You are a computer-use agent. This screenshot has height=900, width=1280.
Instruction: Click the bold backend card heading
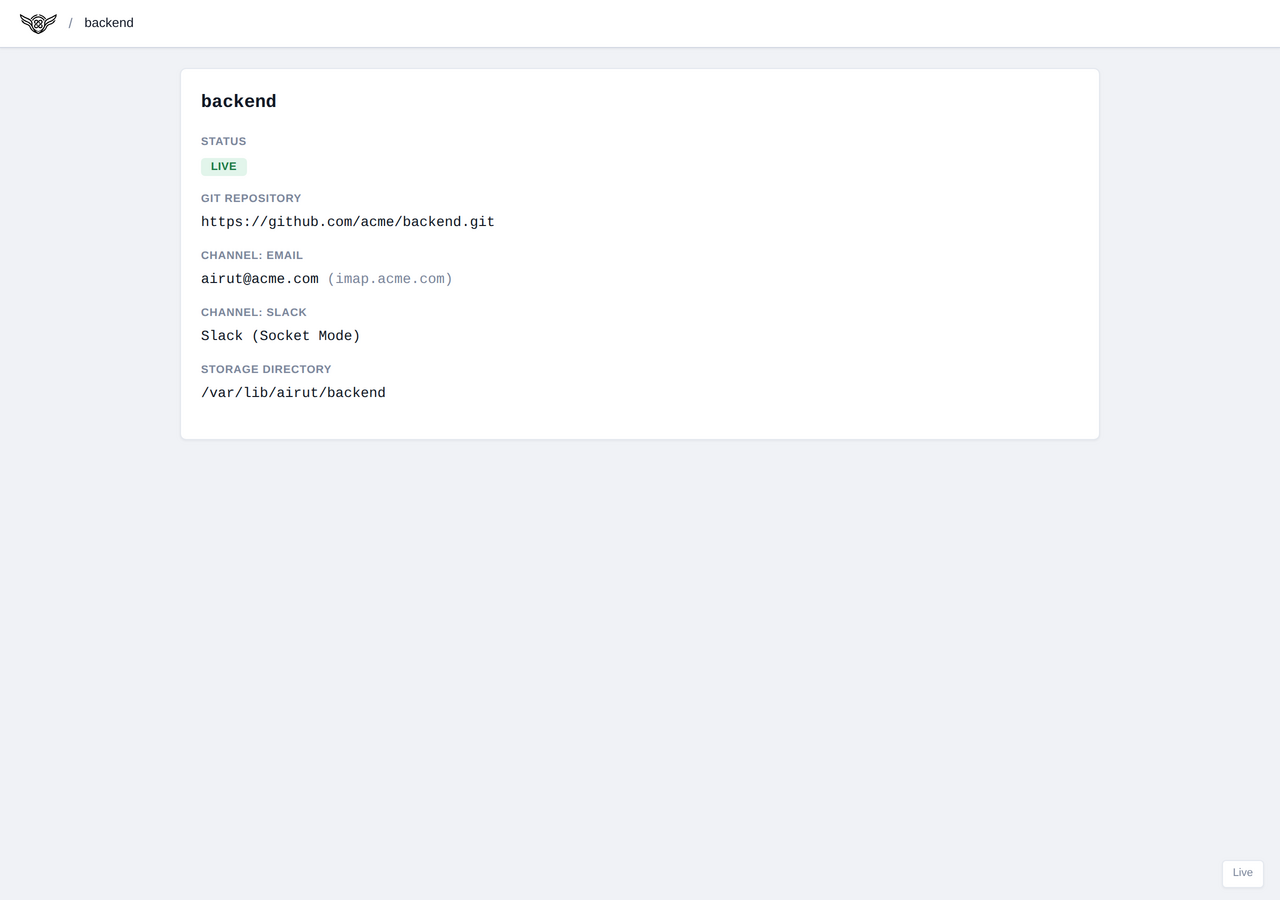tap(239, 101)
